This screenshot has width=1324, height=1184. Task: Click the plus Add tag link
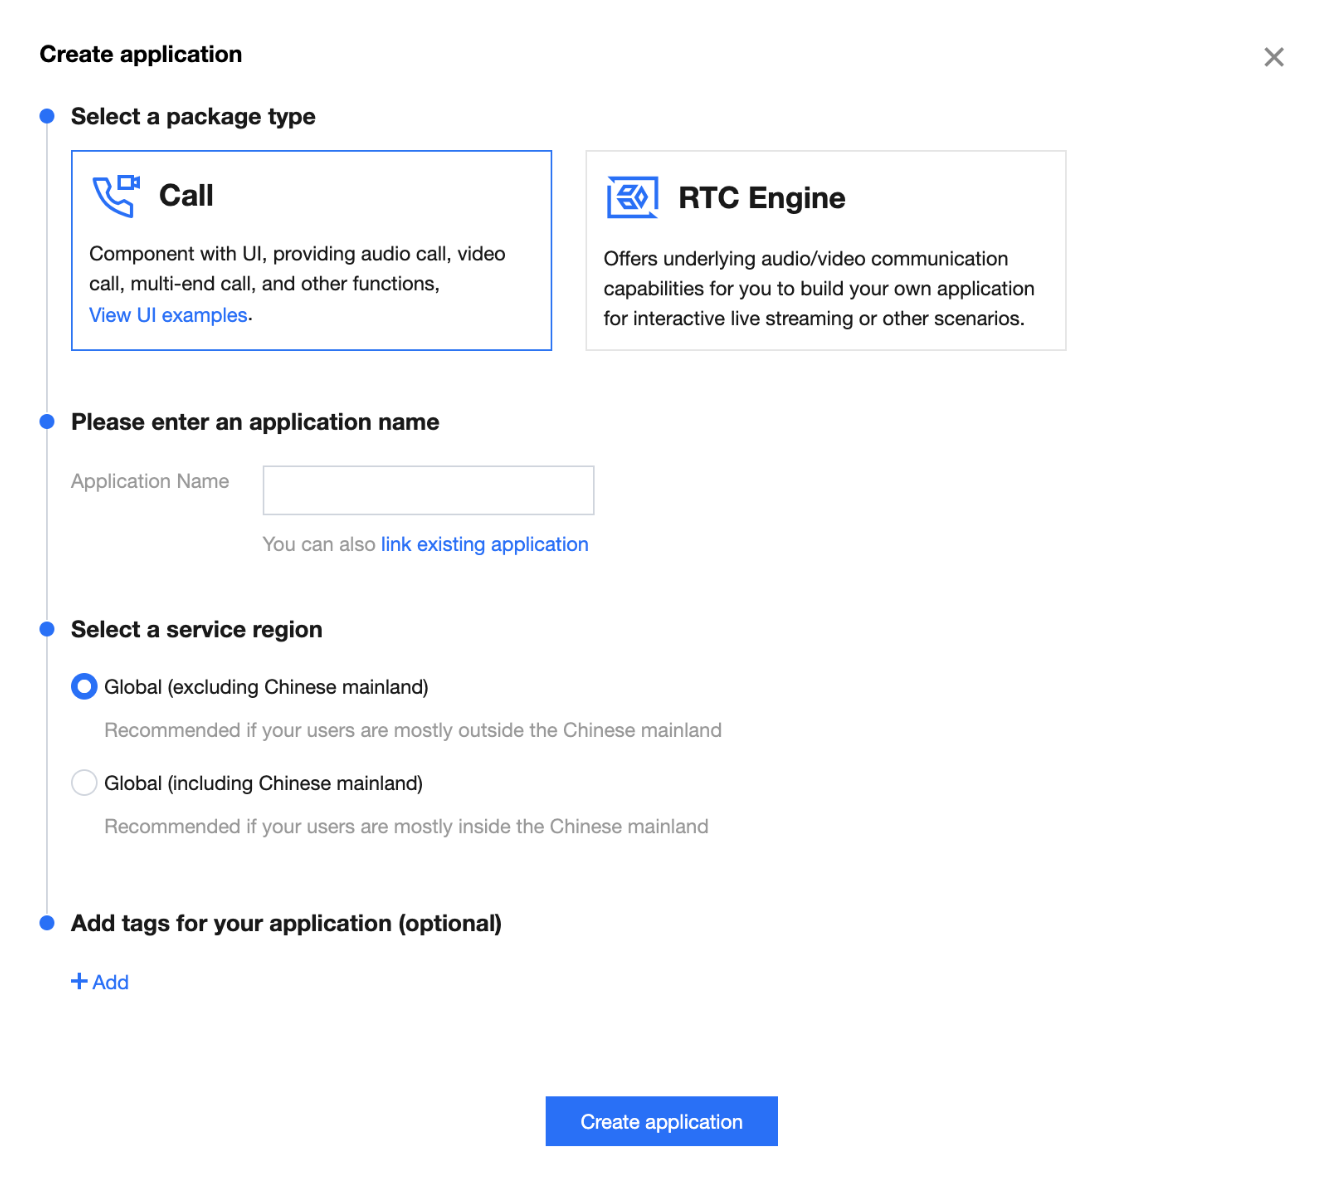point(100,982)
